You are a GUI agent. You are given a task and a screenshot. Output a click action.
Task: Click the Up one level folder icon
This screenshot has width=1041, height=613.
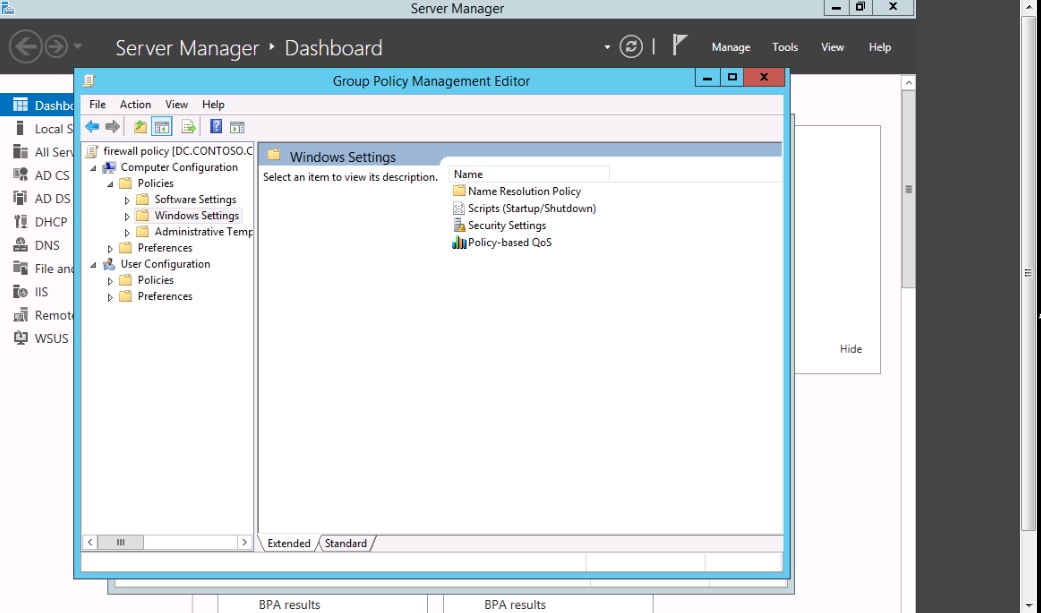coord(140,126)
